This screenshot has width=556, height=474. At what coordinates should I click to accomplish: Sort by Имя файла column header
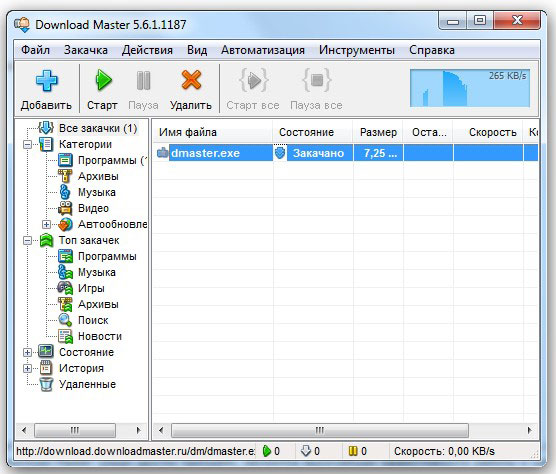click(x=213, y=132)
